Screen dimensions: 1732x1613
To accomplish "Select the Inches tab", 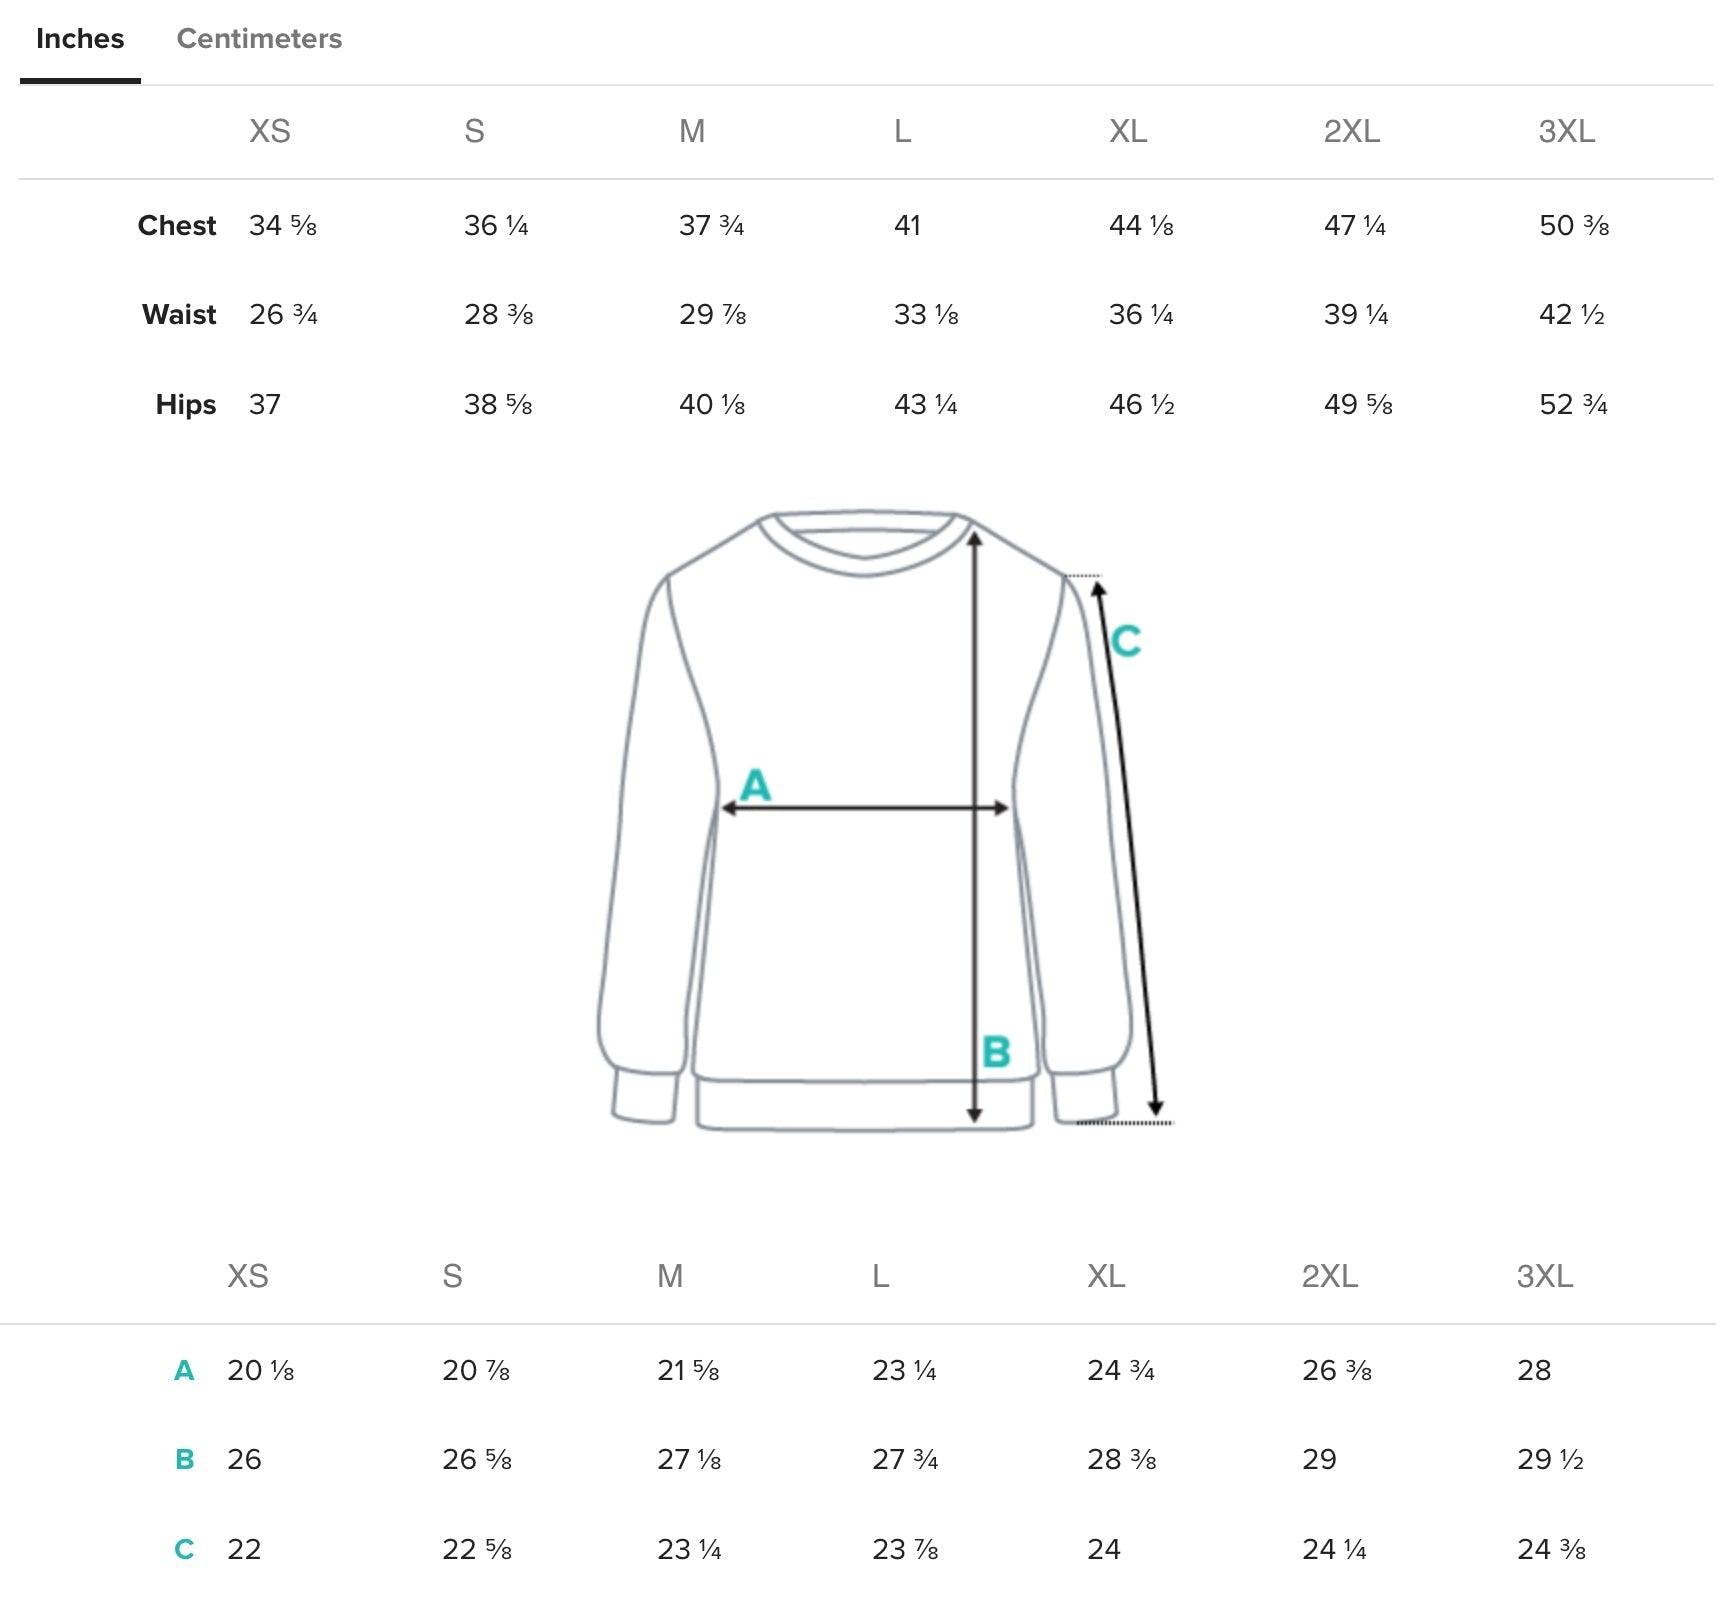I will [x=80, y=39].
